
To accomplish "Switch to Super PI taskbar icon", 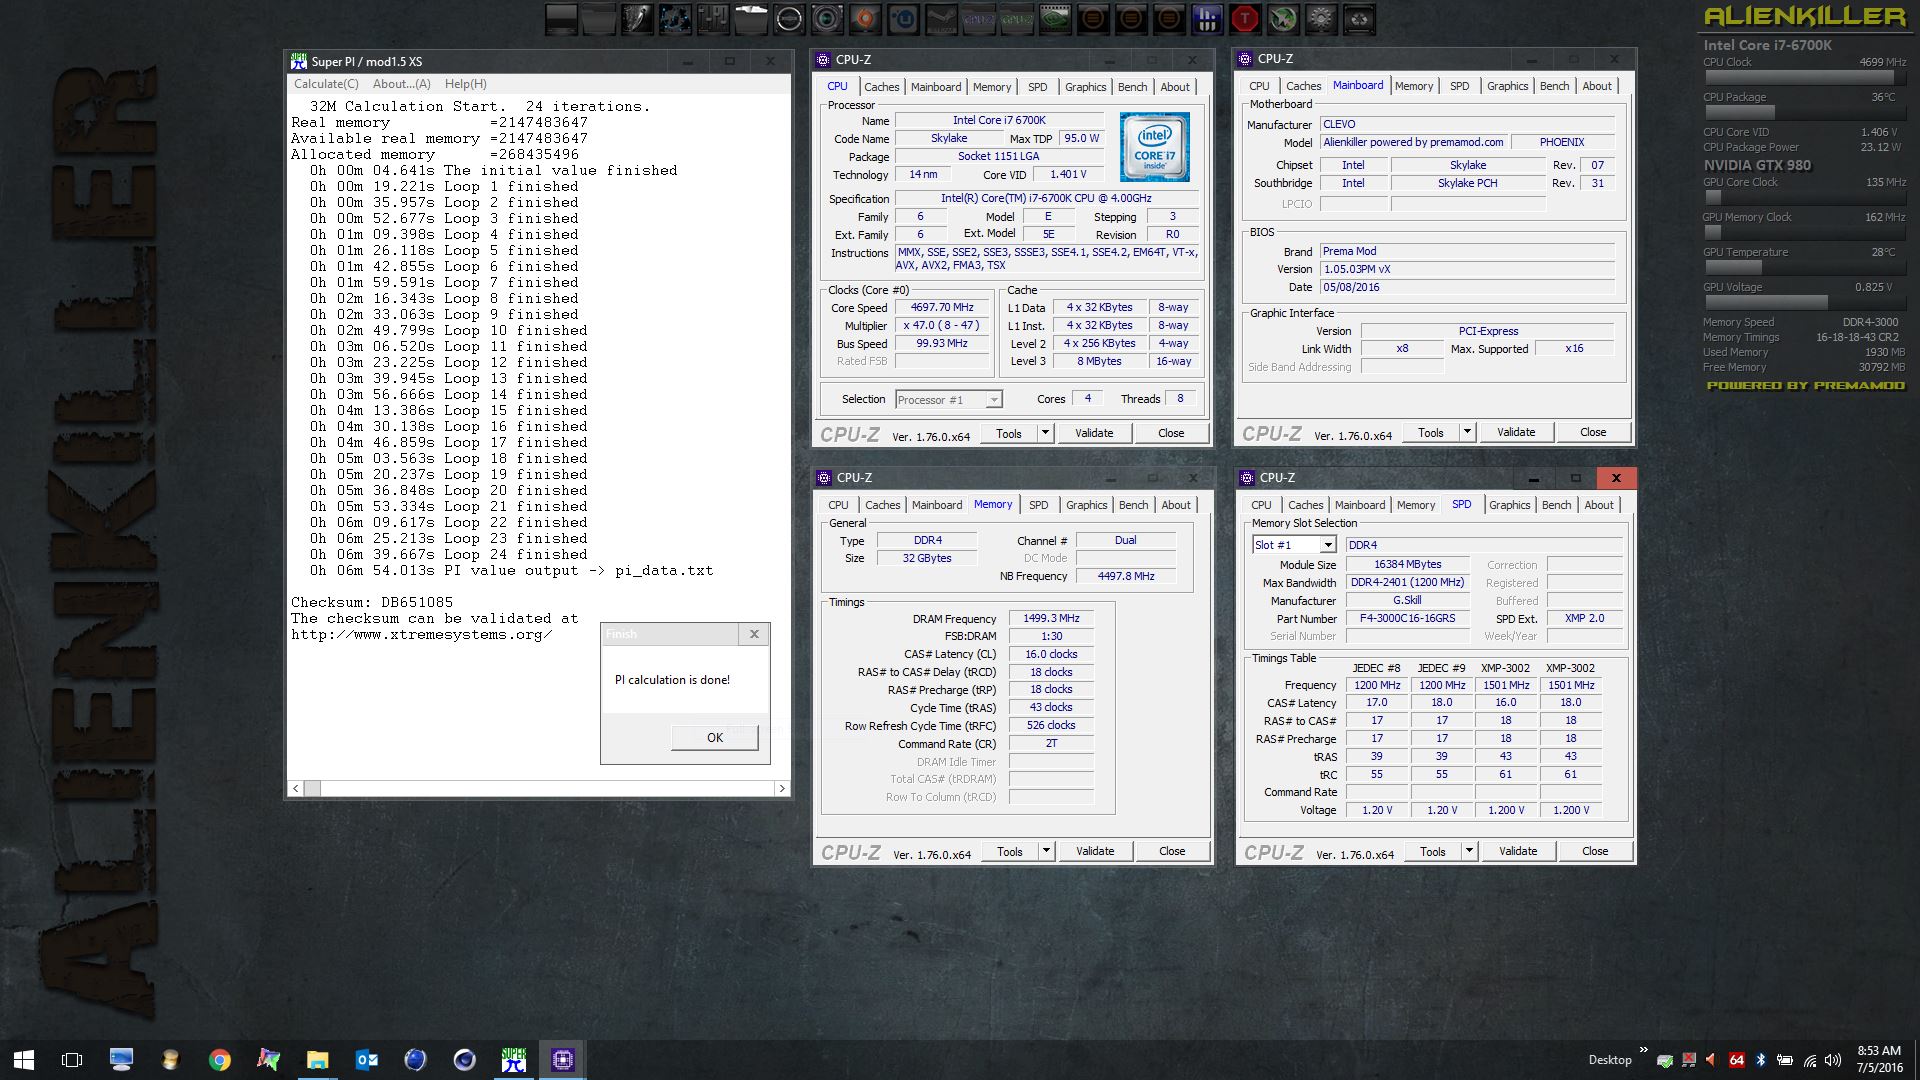I will tap(514, 1060).
